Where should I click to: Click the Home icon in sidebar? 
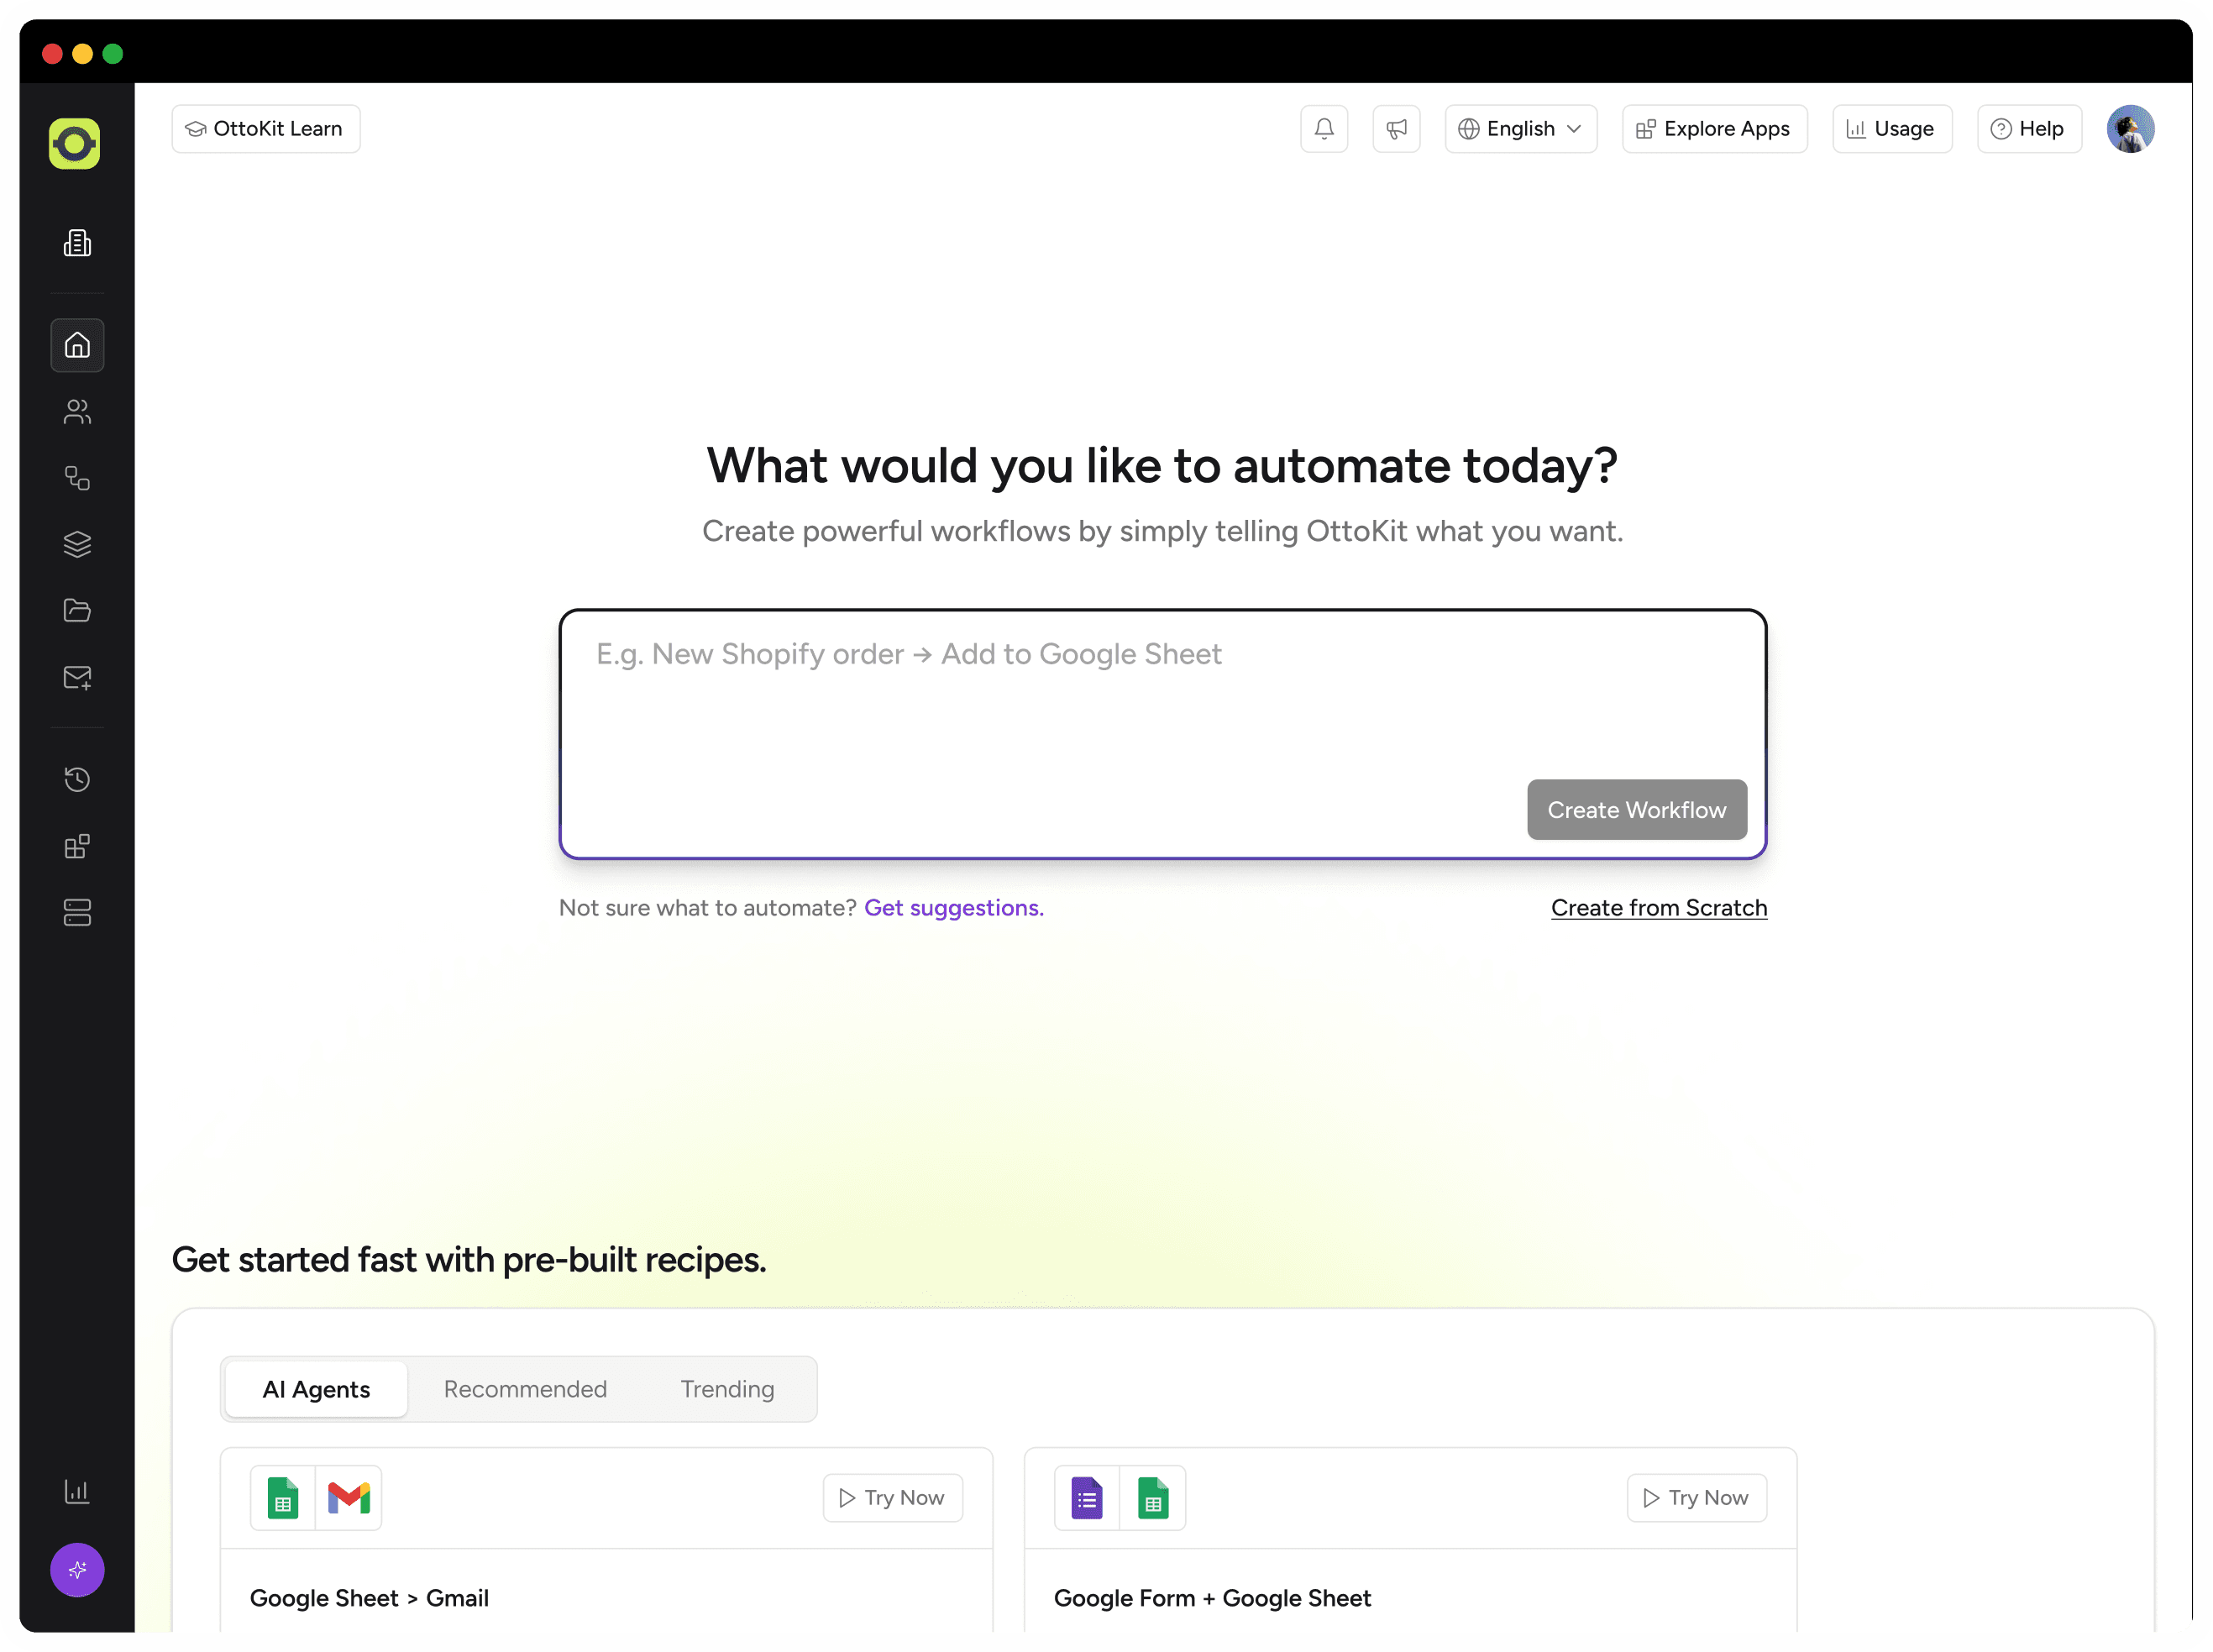pos(77,345)
